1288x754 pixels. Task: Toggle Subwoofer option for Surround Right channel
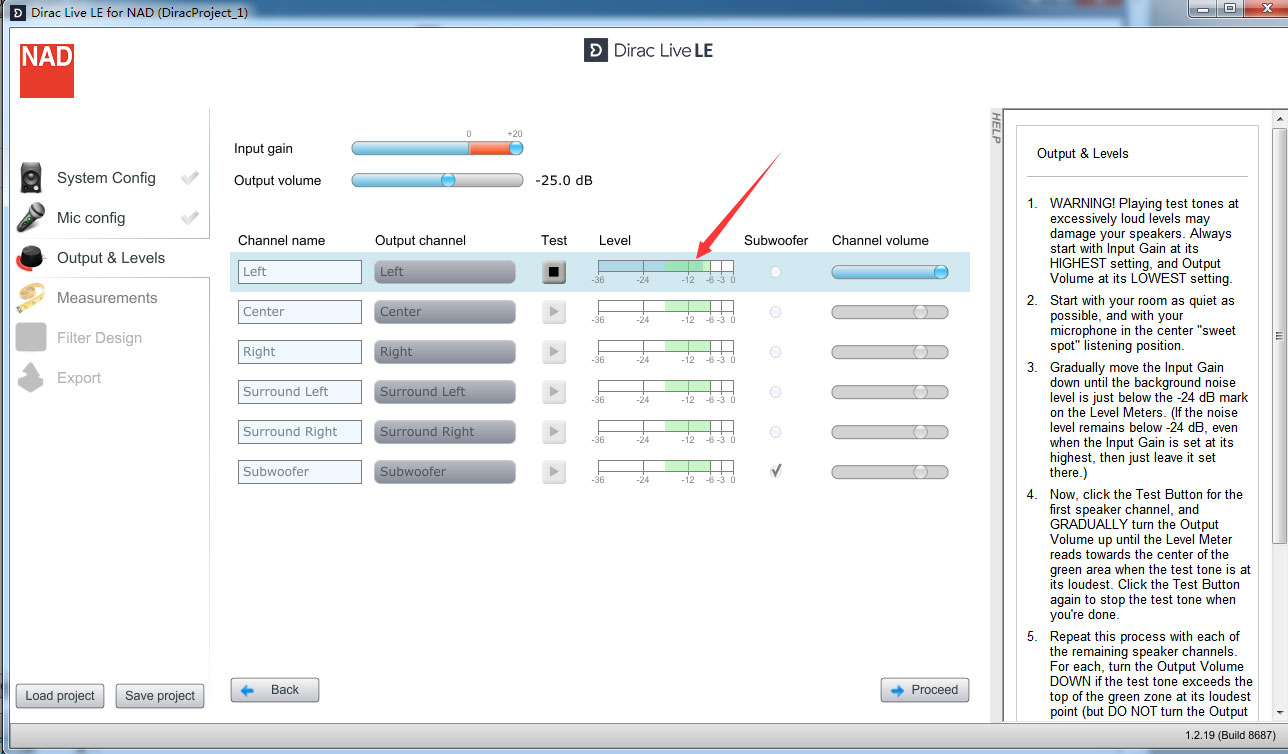[776, 432]
